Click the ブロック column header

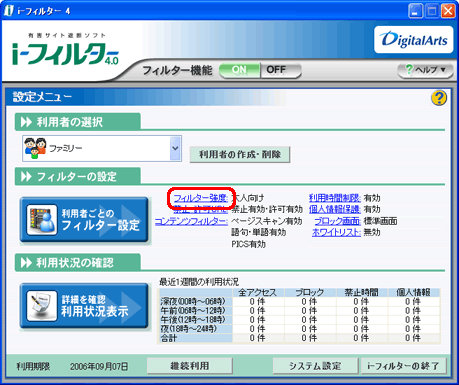coord(310,292)
